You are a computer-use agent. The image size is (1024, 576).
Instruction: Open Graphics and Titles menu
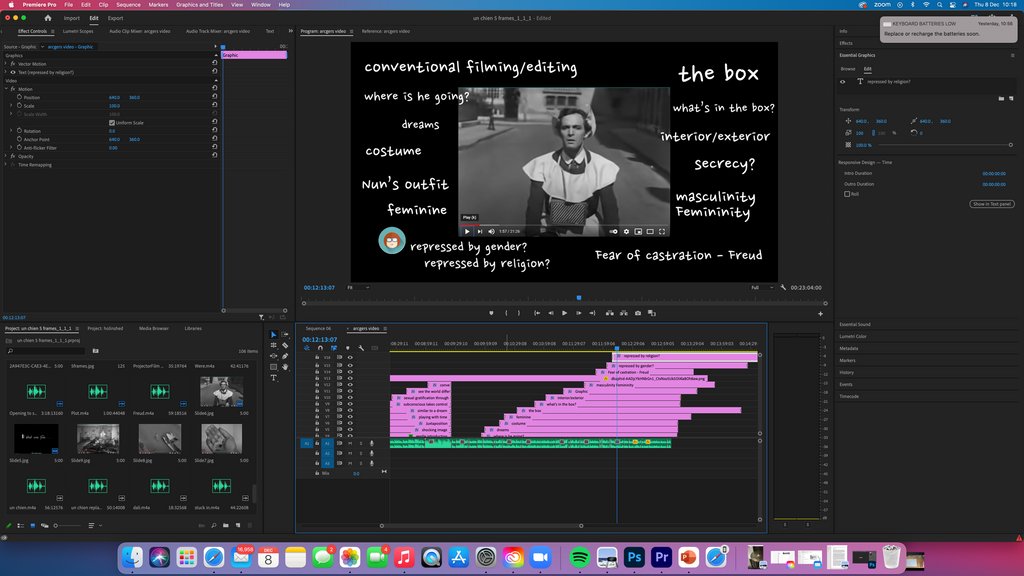tap(199, 5)
